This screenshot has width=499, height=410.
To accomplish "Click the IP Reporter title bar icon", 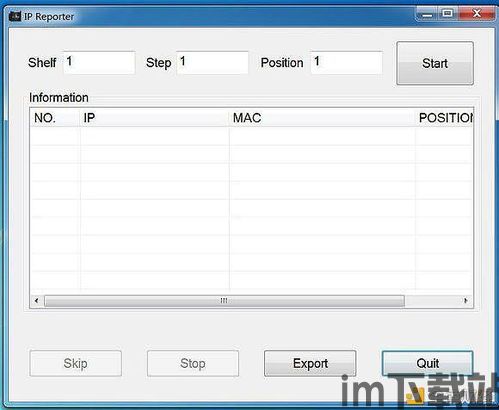I will 15,16.
